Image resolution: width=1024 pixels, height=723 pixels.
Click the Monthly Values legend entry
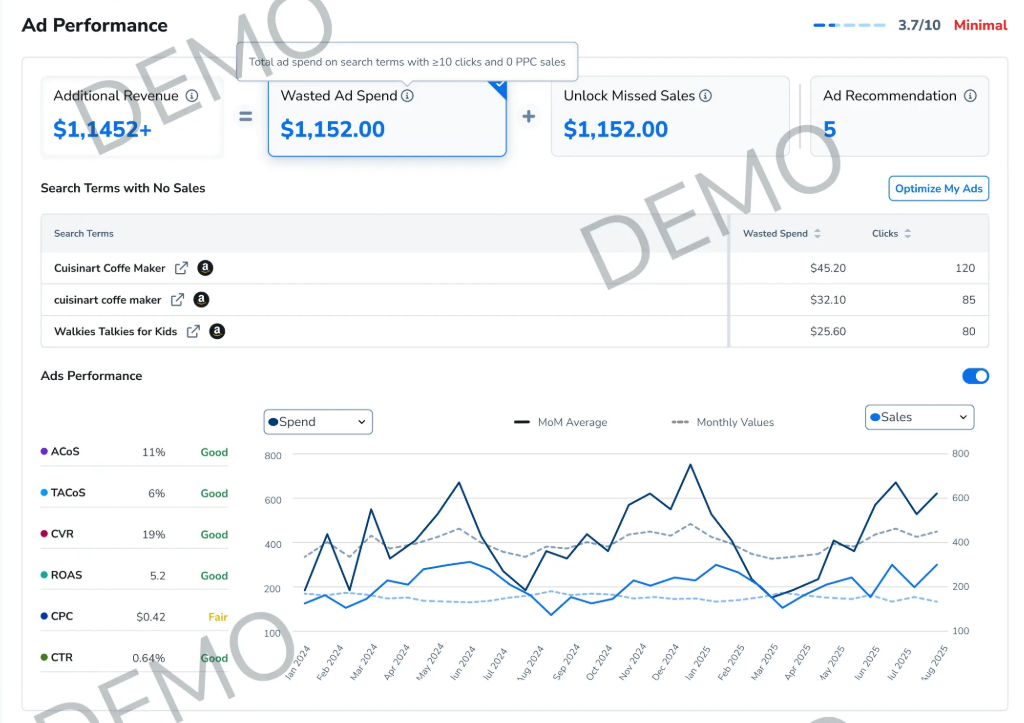(x=722, y=423)
